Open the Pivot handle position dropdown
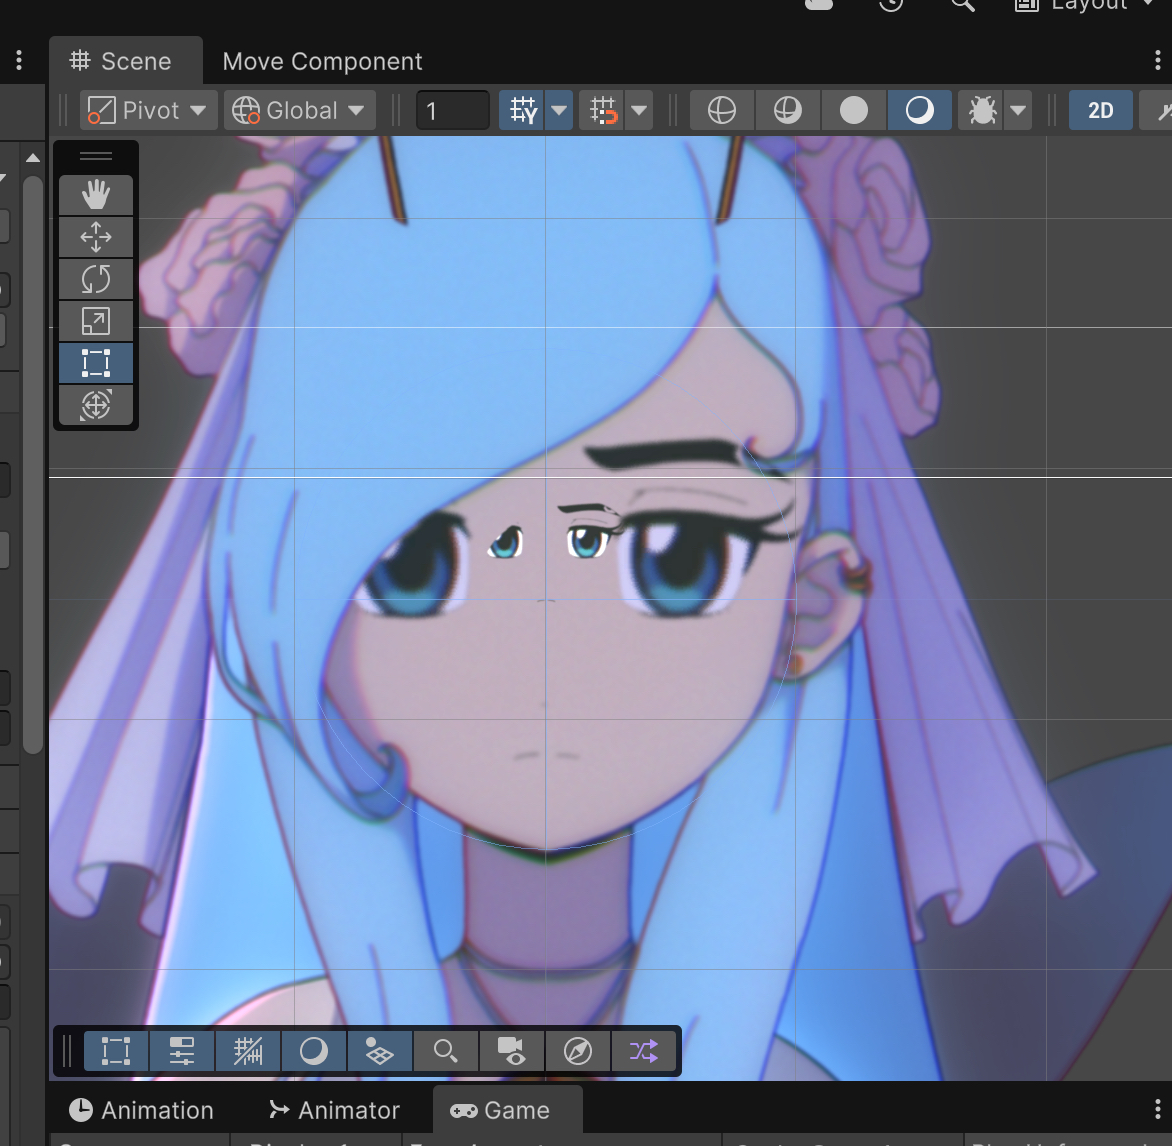Screen dimensions: 1172x1146 pos(148,110)
